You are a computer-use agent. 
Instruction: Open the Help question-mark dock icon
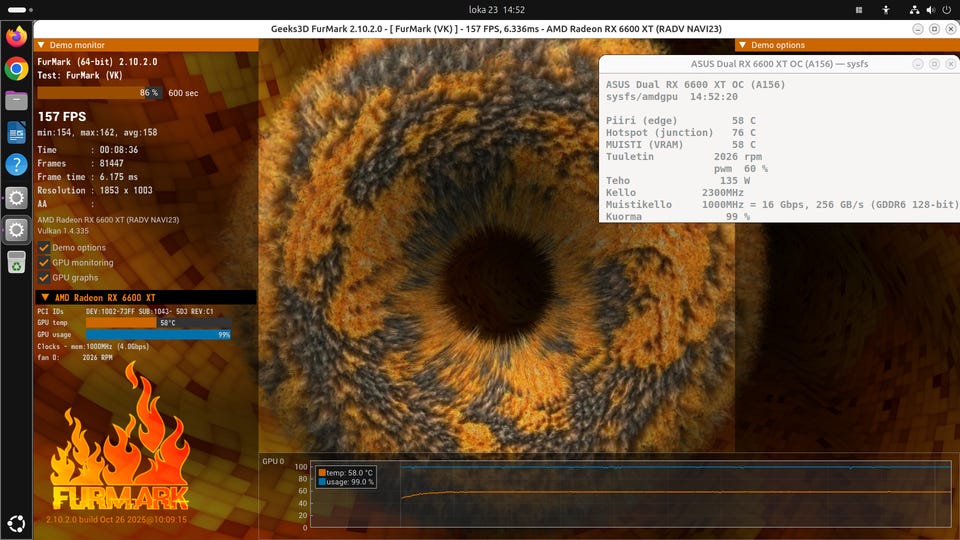[17, 165]
